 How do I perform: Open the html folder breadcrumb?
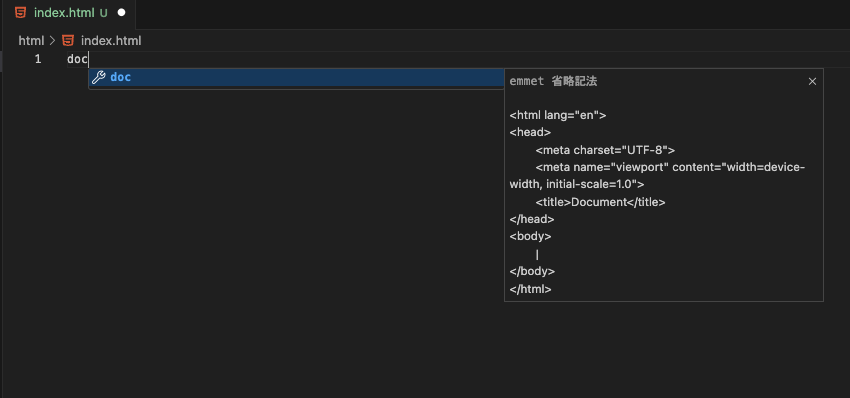coord(31,41)
